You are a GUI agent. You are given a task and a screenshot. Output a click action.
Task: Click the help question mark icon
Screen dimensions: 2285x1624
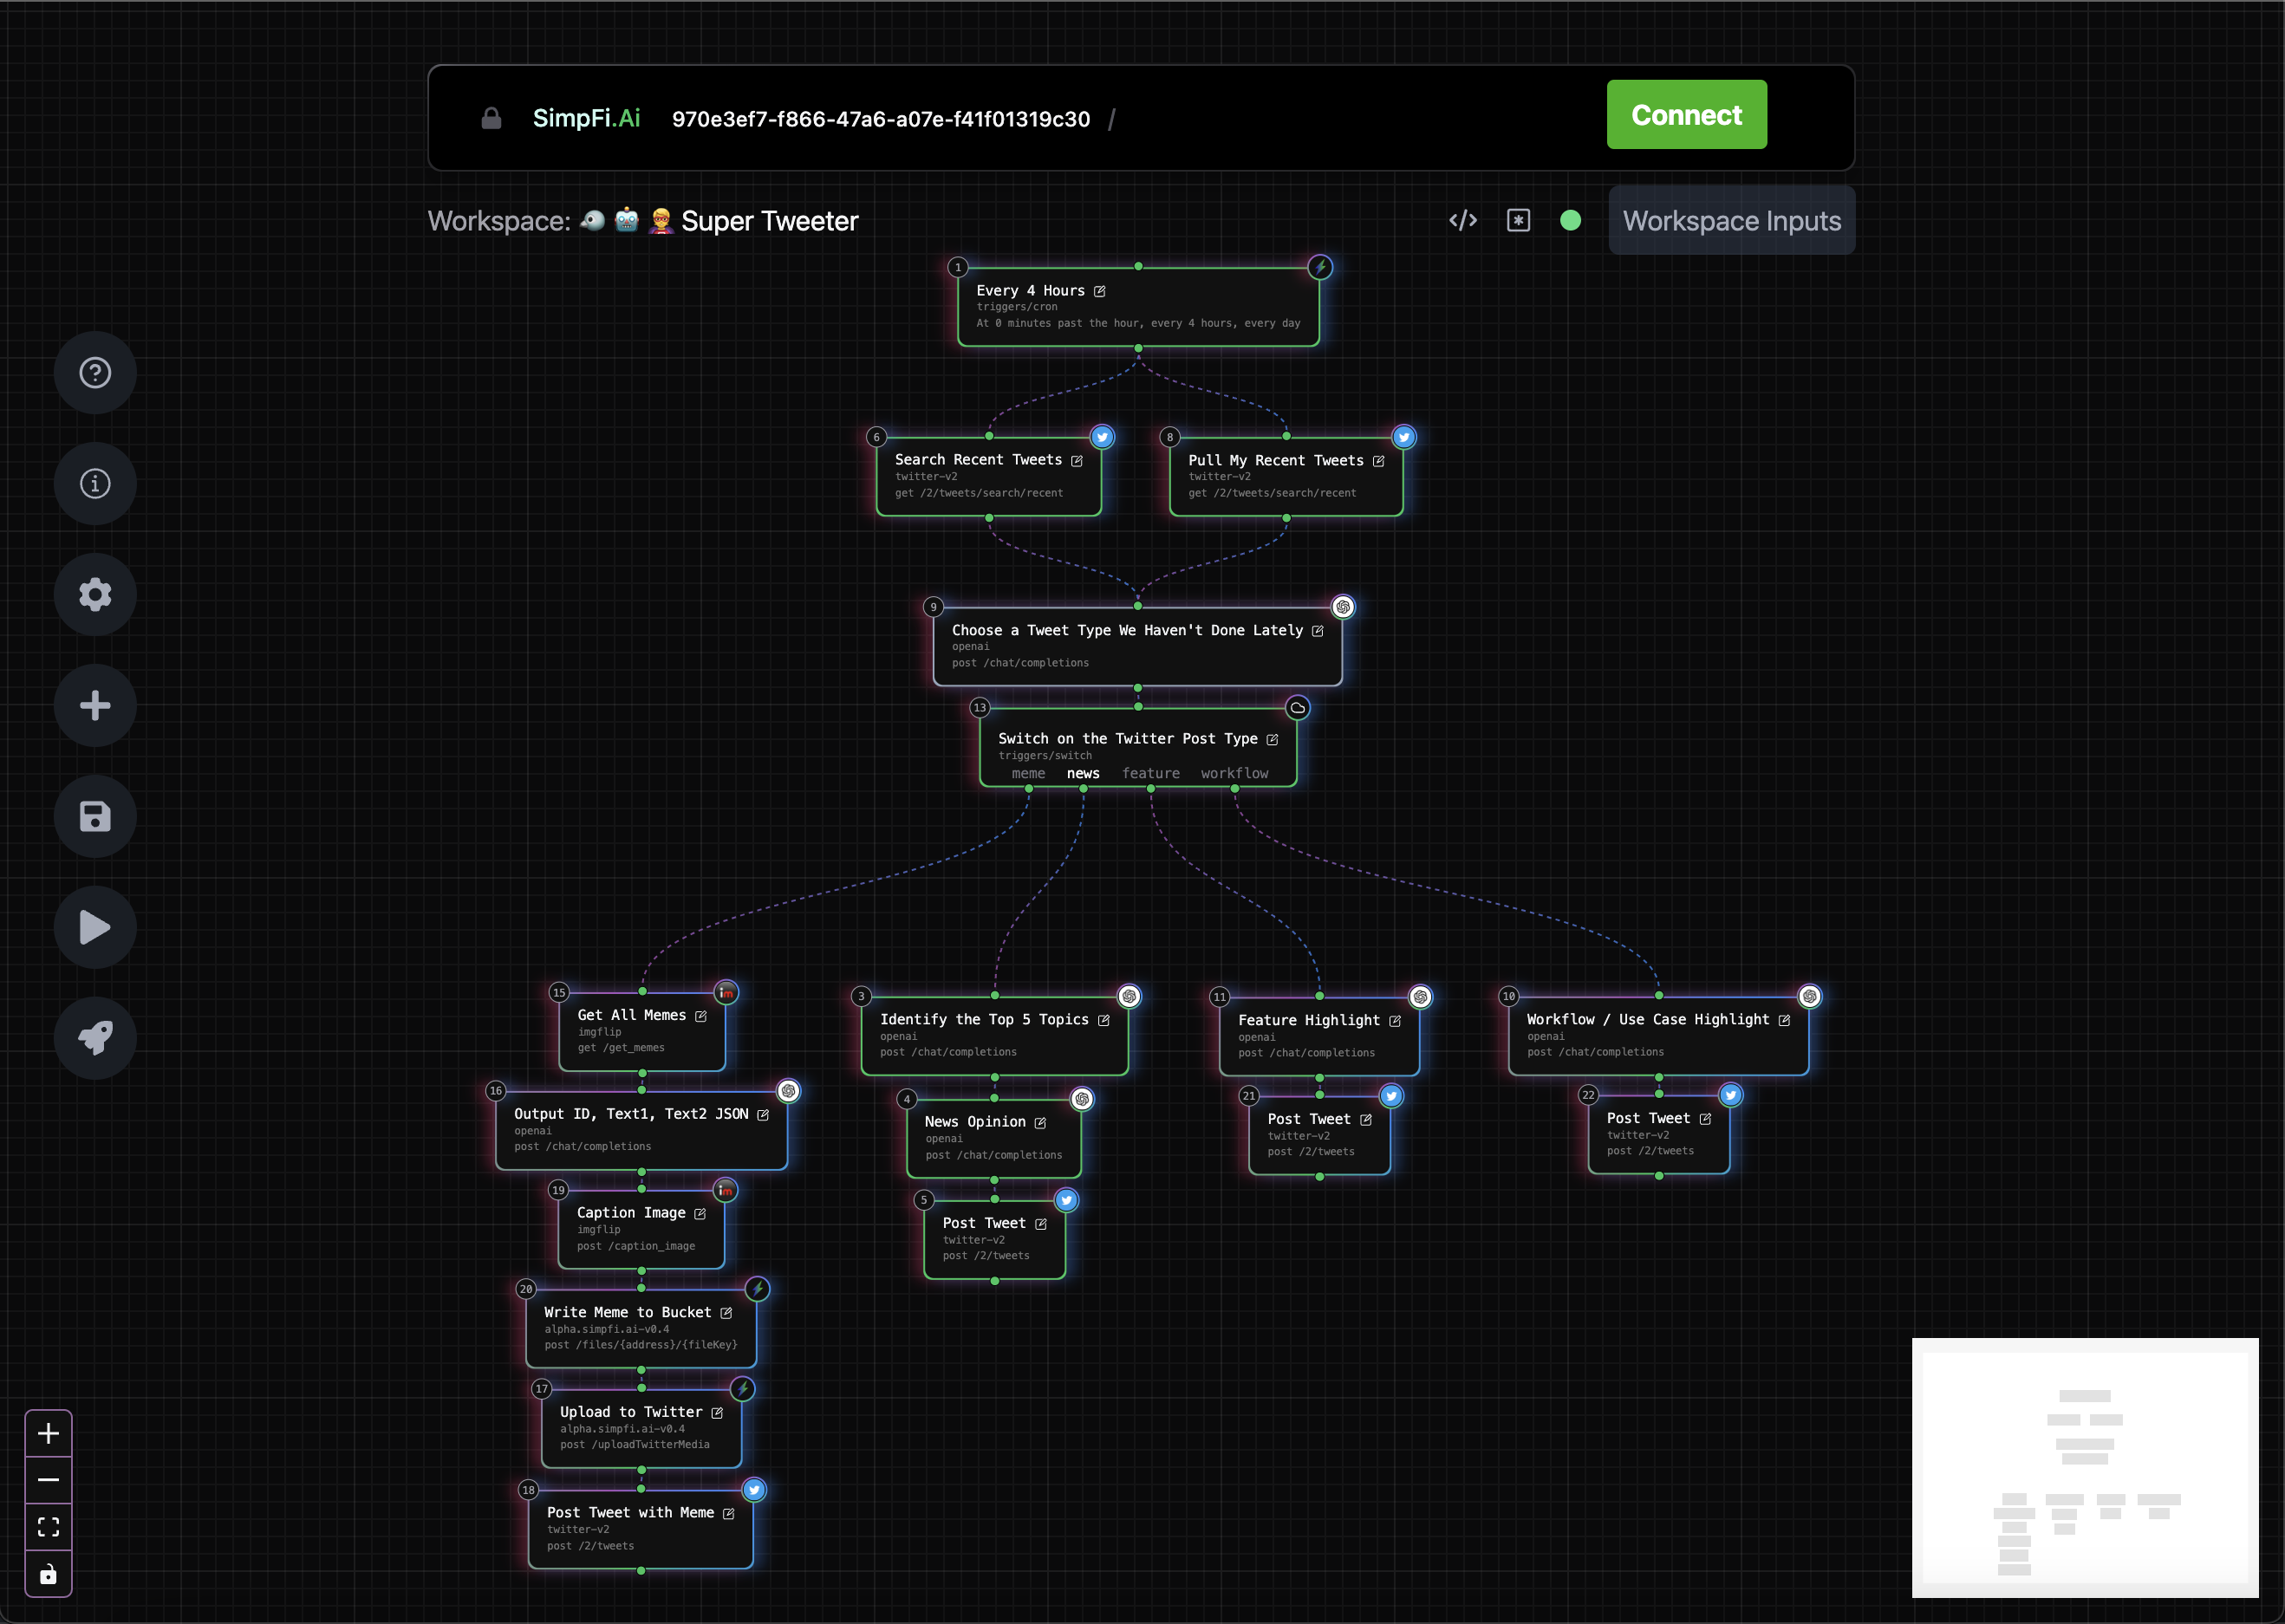click(95, 373)
